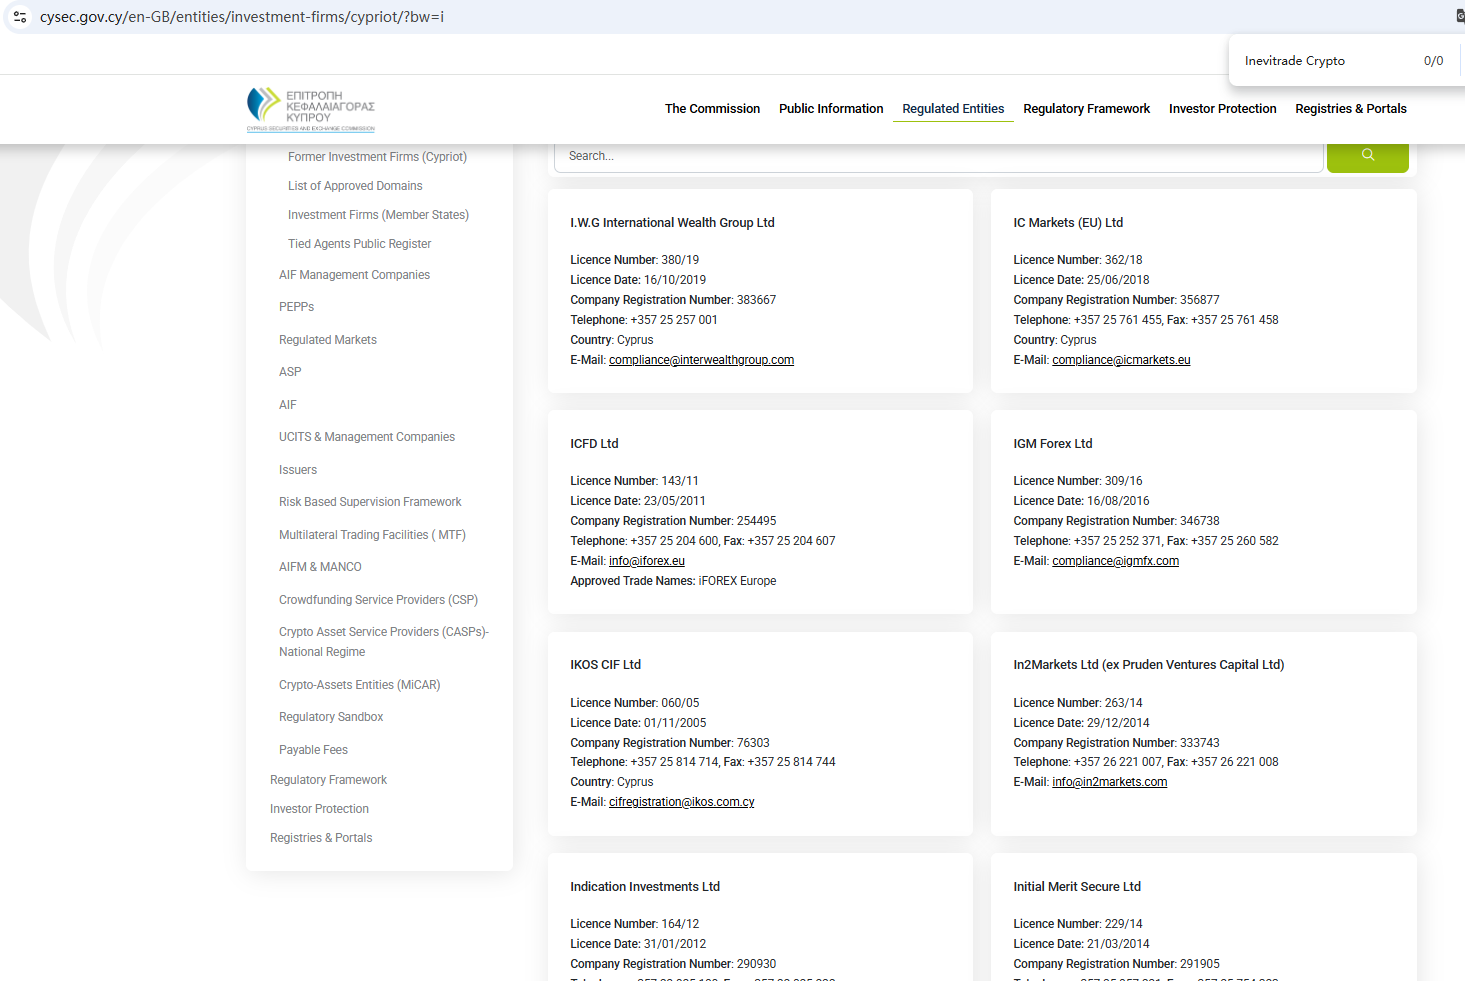The height and width of the screenshot is (981, 1465).
Task: Open Regulatory Framework top menu
Action: tap(1086, 109)
